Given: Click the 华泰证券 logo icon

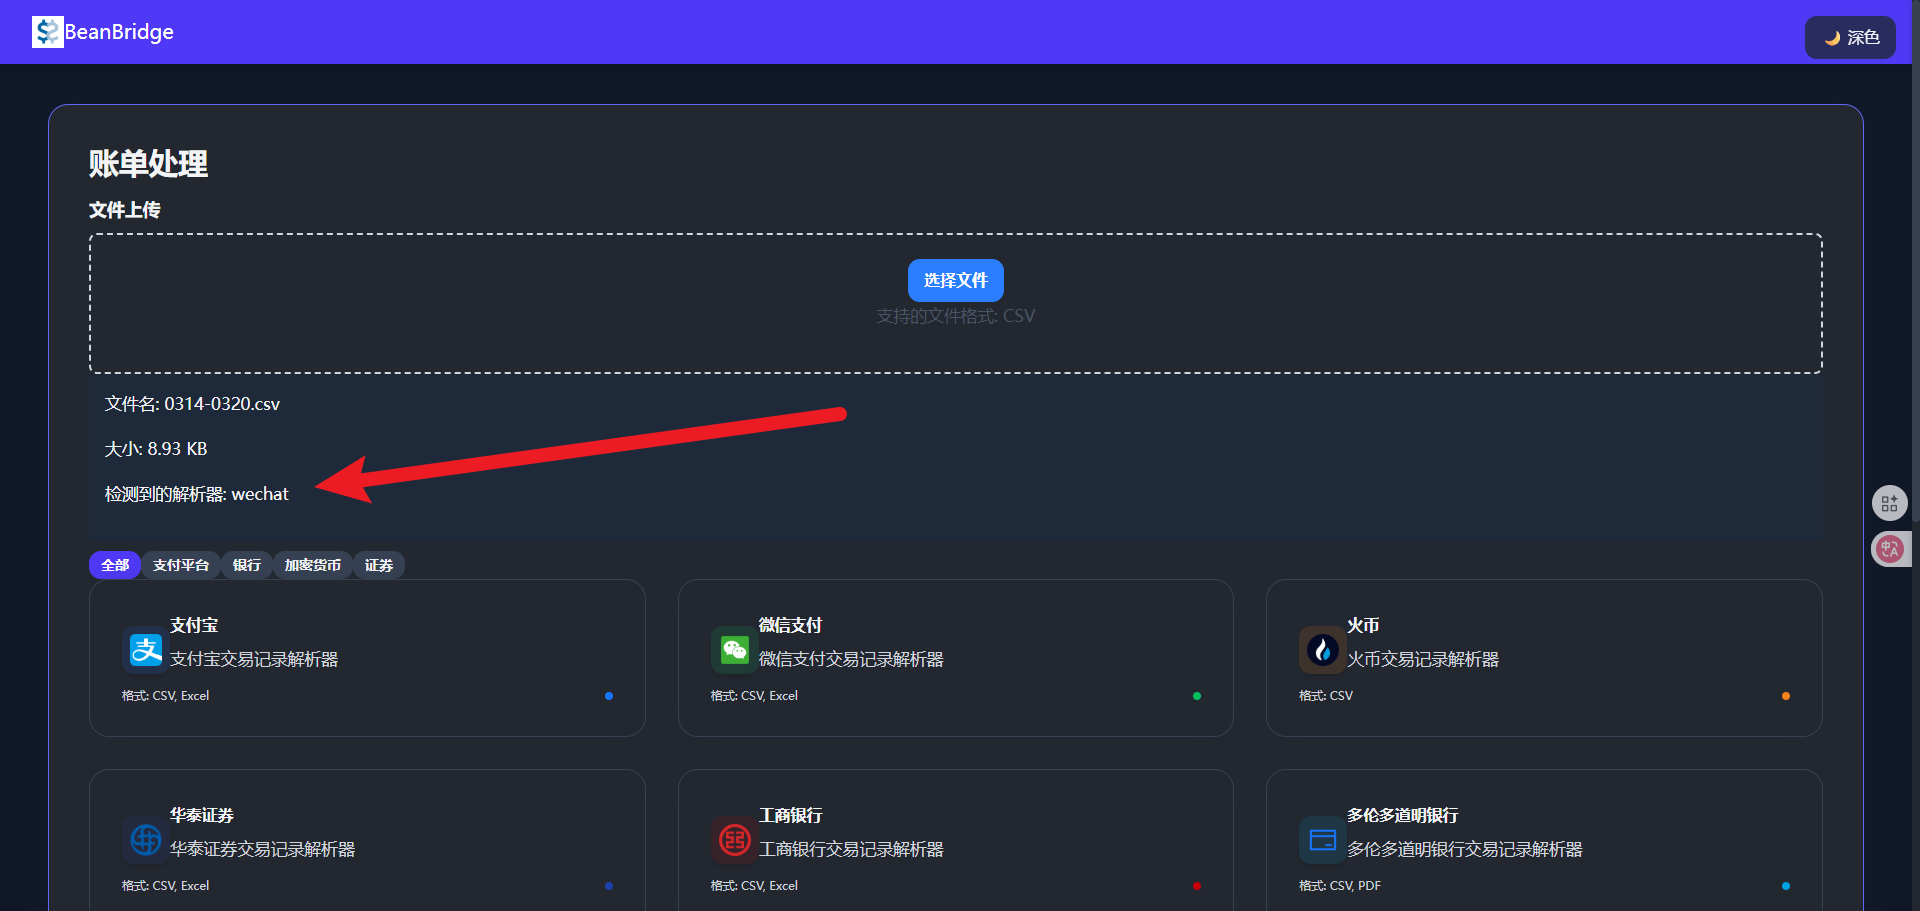Looking at the screenshot, I should 146,840.
